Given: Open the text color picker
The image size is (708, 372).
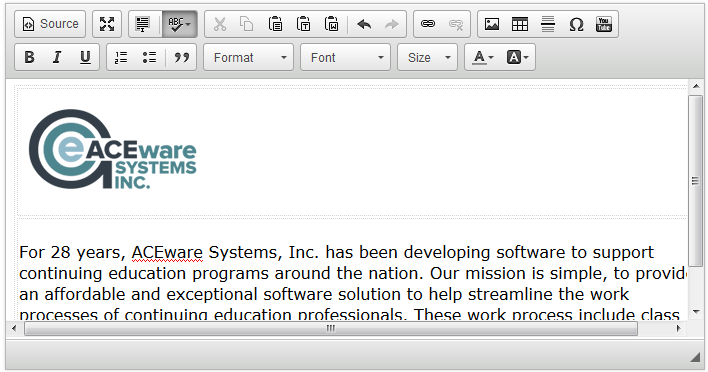Looking at the screenshot, I should [x=483, y=57].
